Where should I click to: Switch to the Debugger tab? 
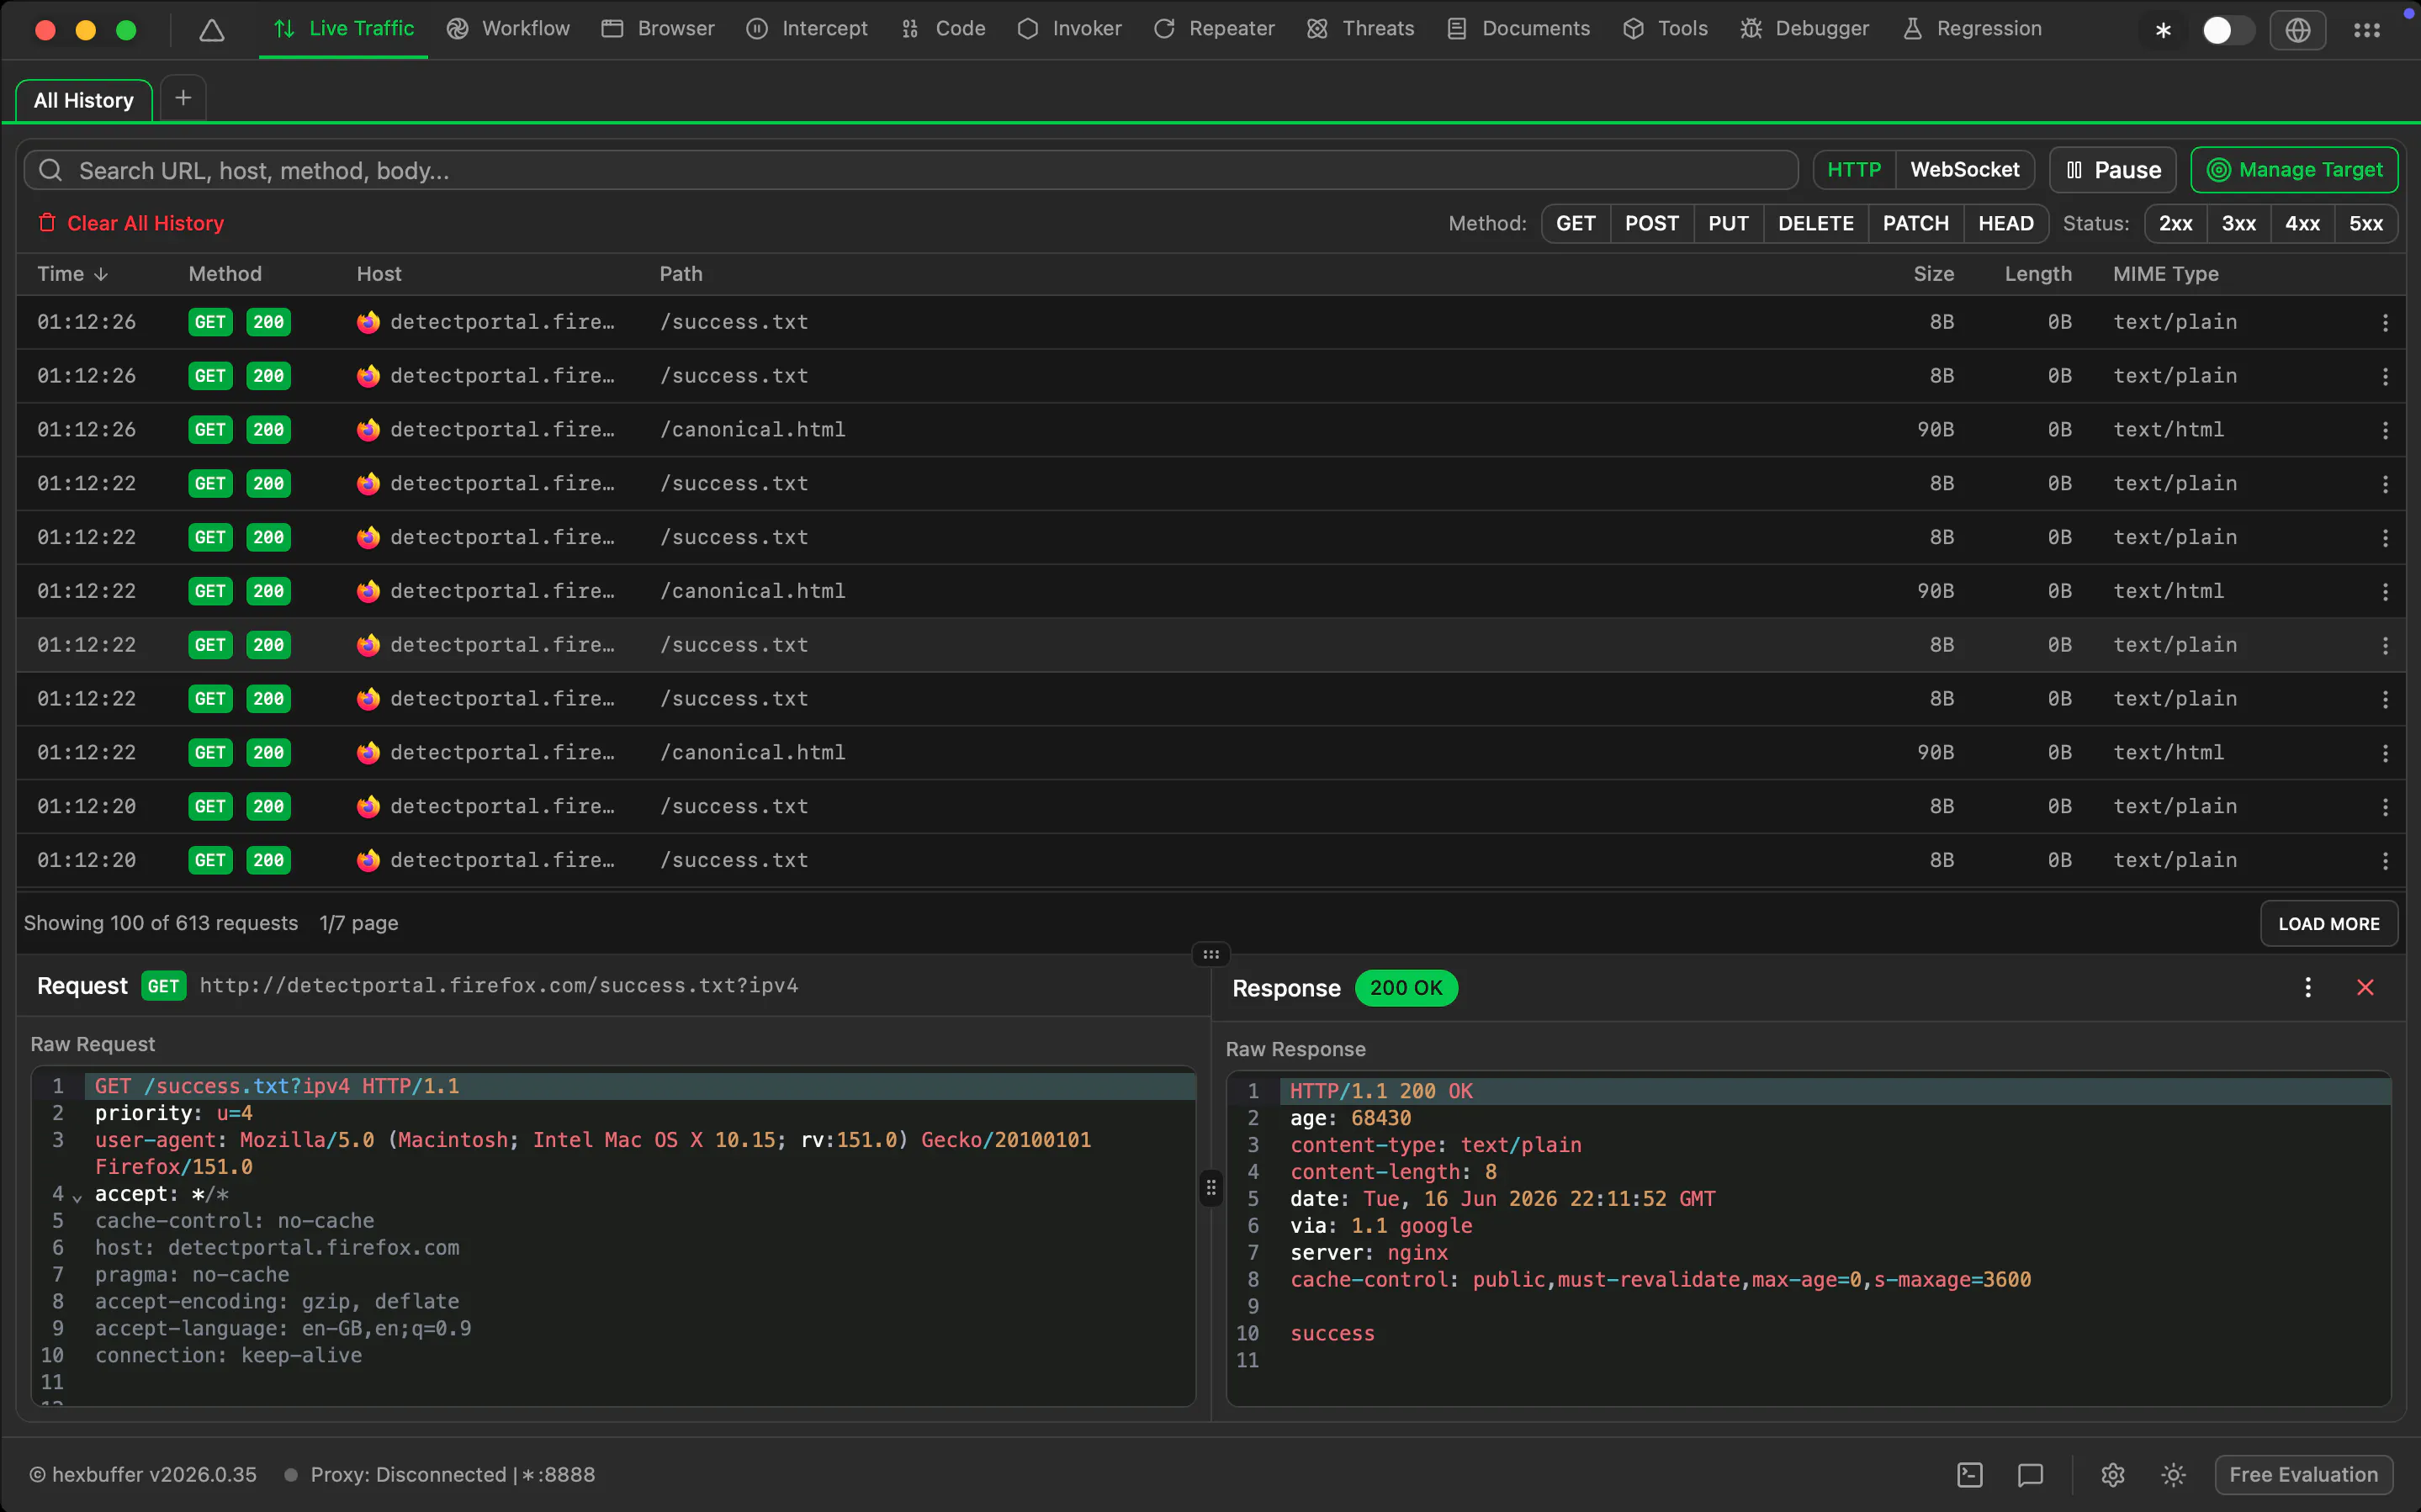(x=1804, y=29)
